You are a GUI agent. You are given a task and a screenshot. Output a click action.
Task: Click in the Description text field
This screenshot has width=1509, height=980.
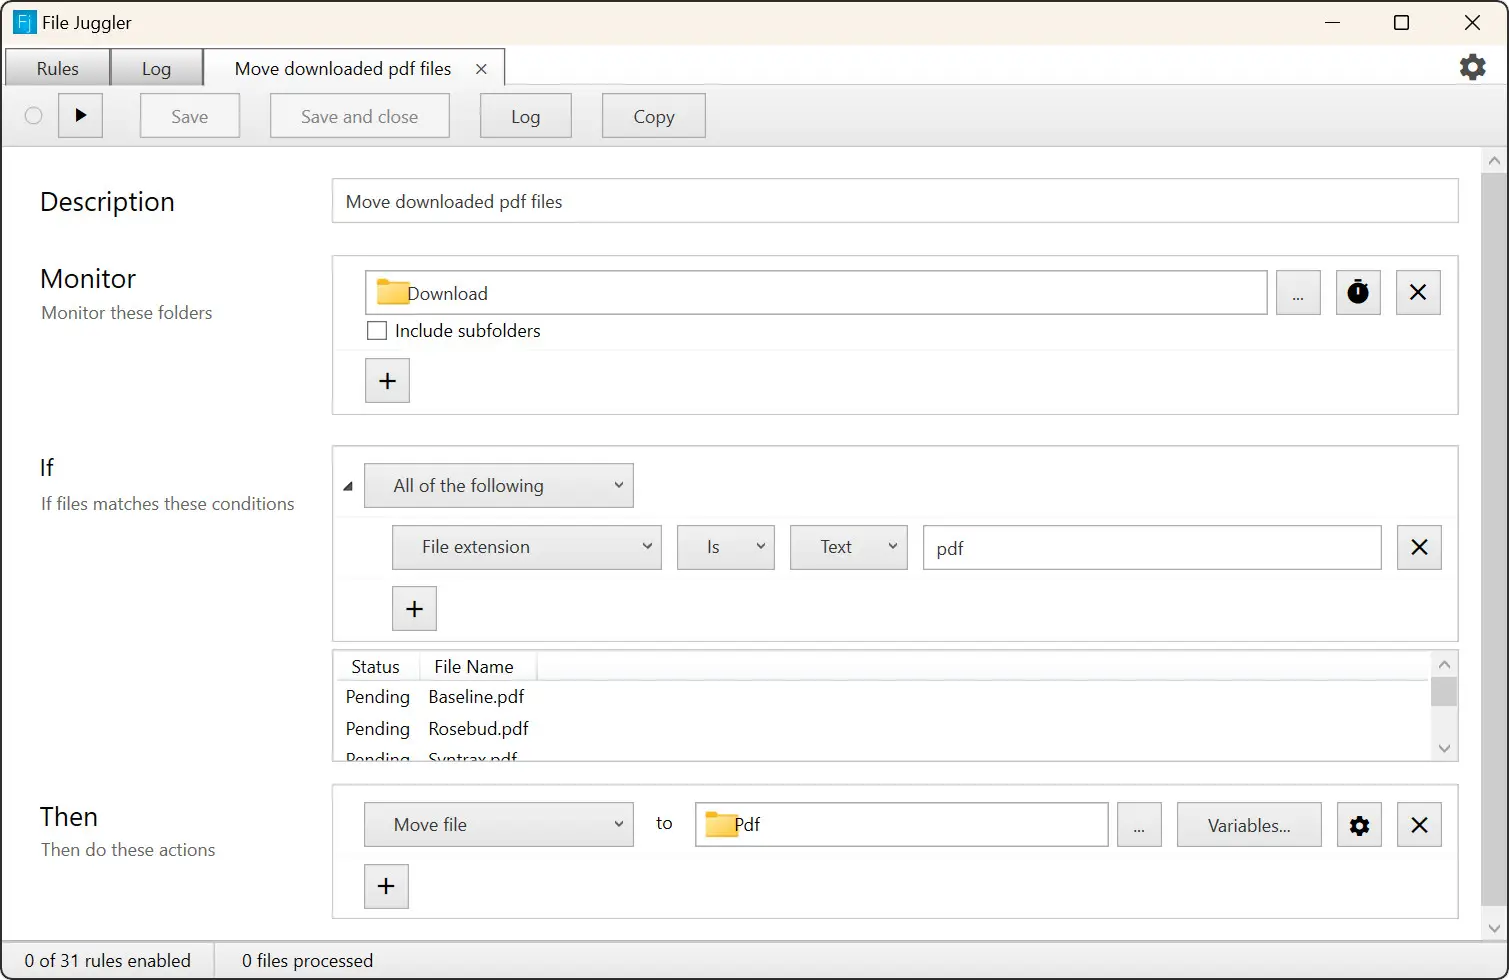[895, 201]
